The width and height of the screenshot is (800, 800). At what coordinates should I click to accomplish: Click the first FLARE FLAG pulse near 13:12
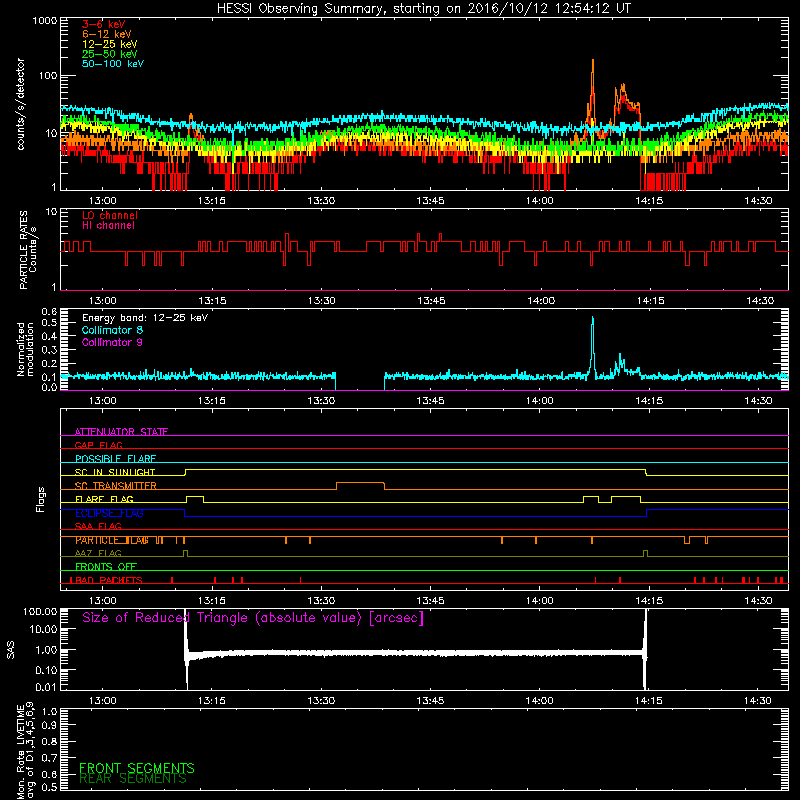(x=195, y=497)
